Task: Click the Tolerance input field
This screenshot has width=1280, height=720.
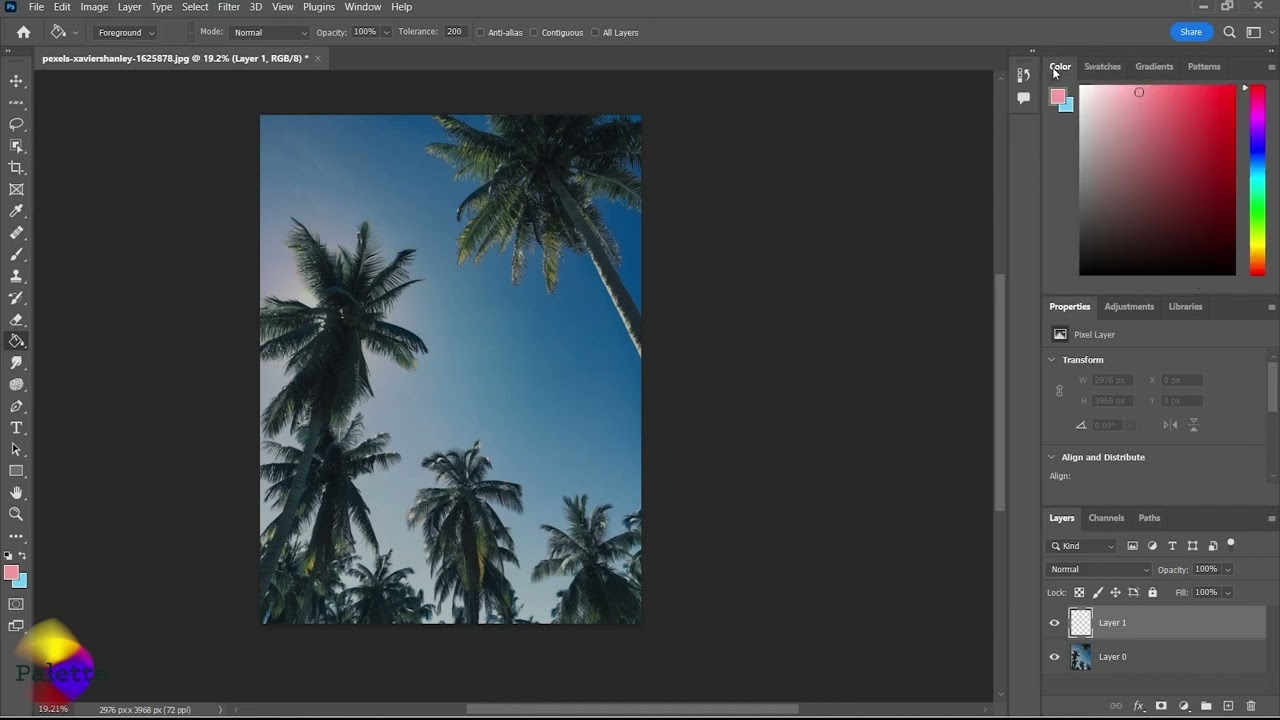Action: point(455,32)
